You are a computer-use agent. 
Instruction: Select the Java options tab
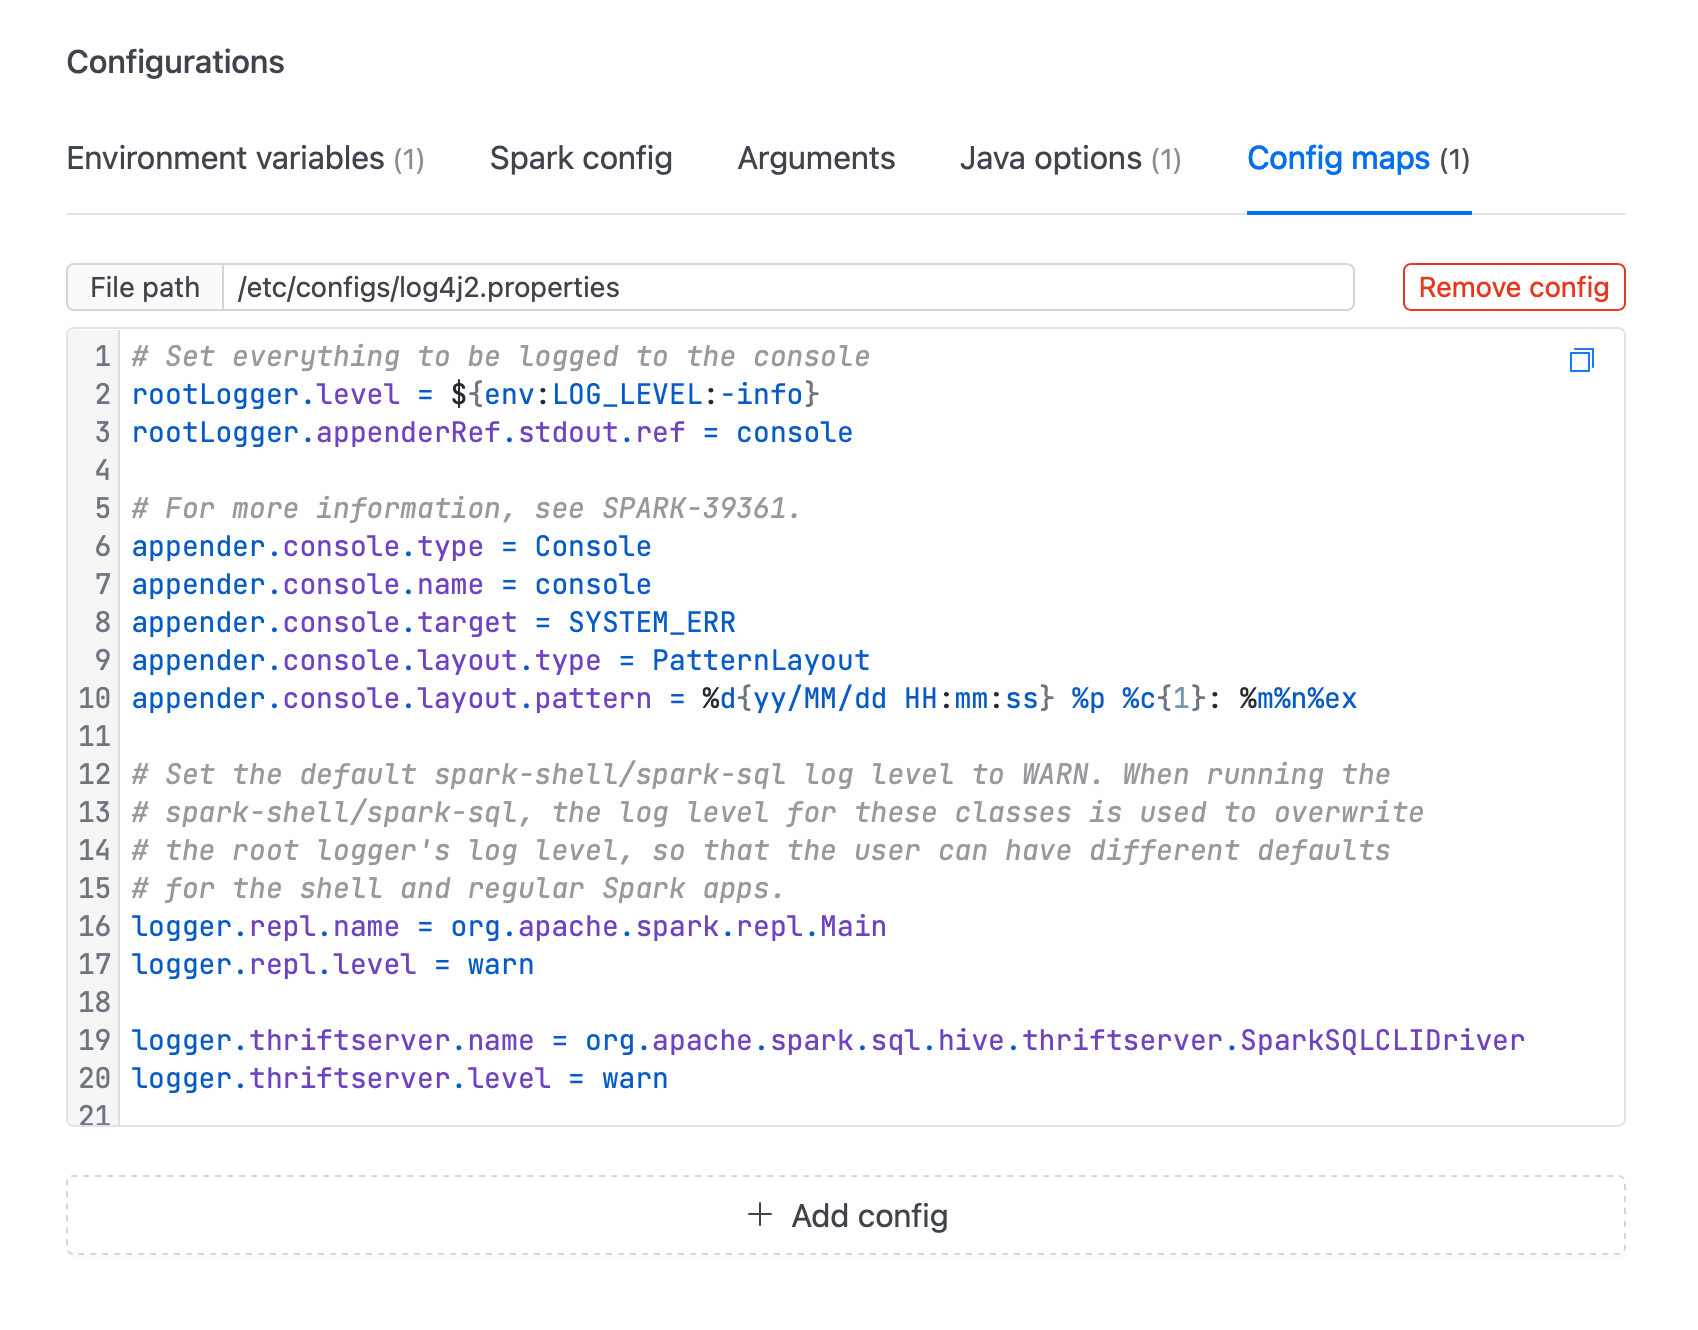(x=1070, y=159)
